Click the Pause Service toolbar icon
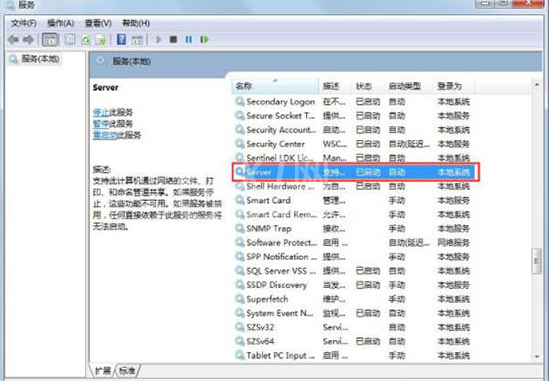Viewport: 549px width, 381px height. [x=189, y=40]
